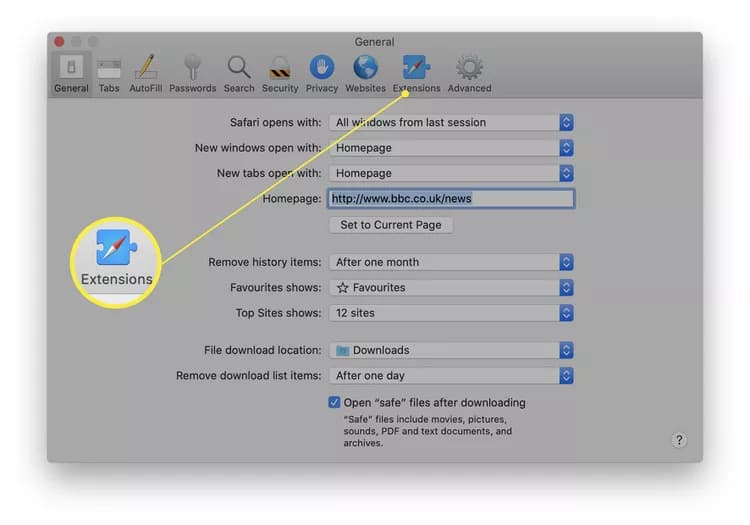The width and height of the screenshot is (750, 525).
Task: Open the Favourites shows dropdown
Action: click(x=451, y=287)
